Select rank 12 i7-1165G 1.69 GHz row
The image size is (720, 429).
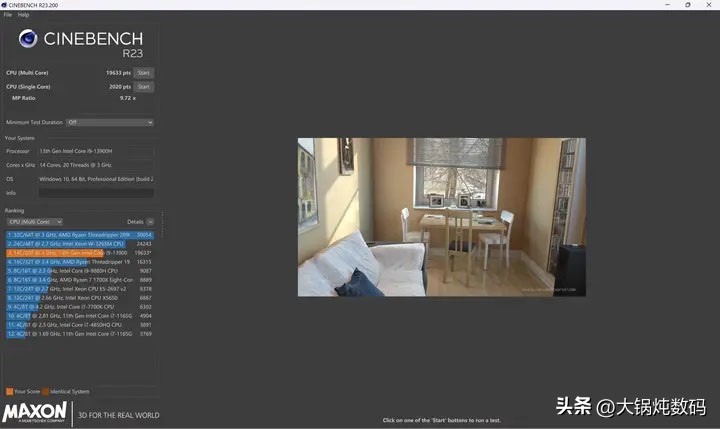tap(80, 334)
